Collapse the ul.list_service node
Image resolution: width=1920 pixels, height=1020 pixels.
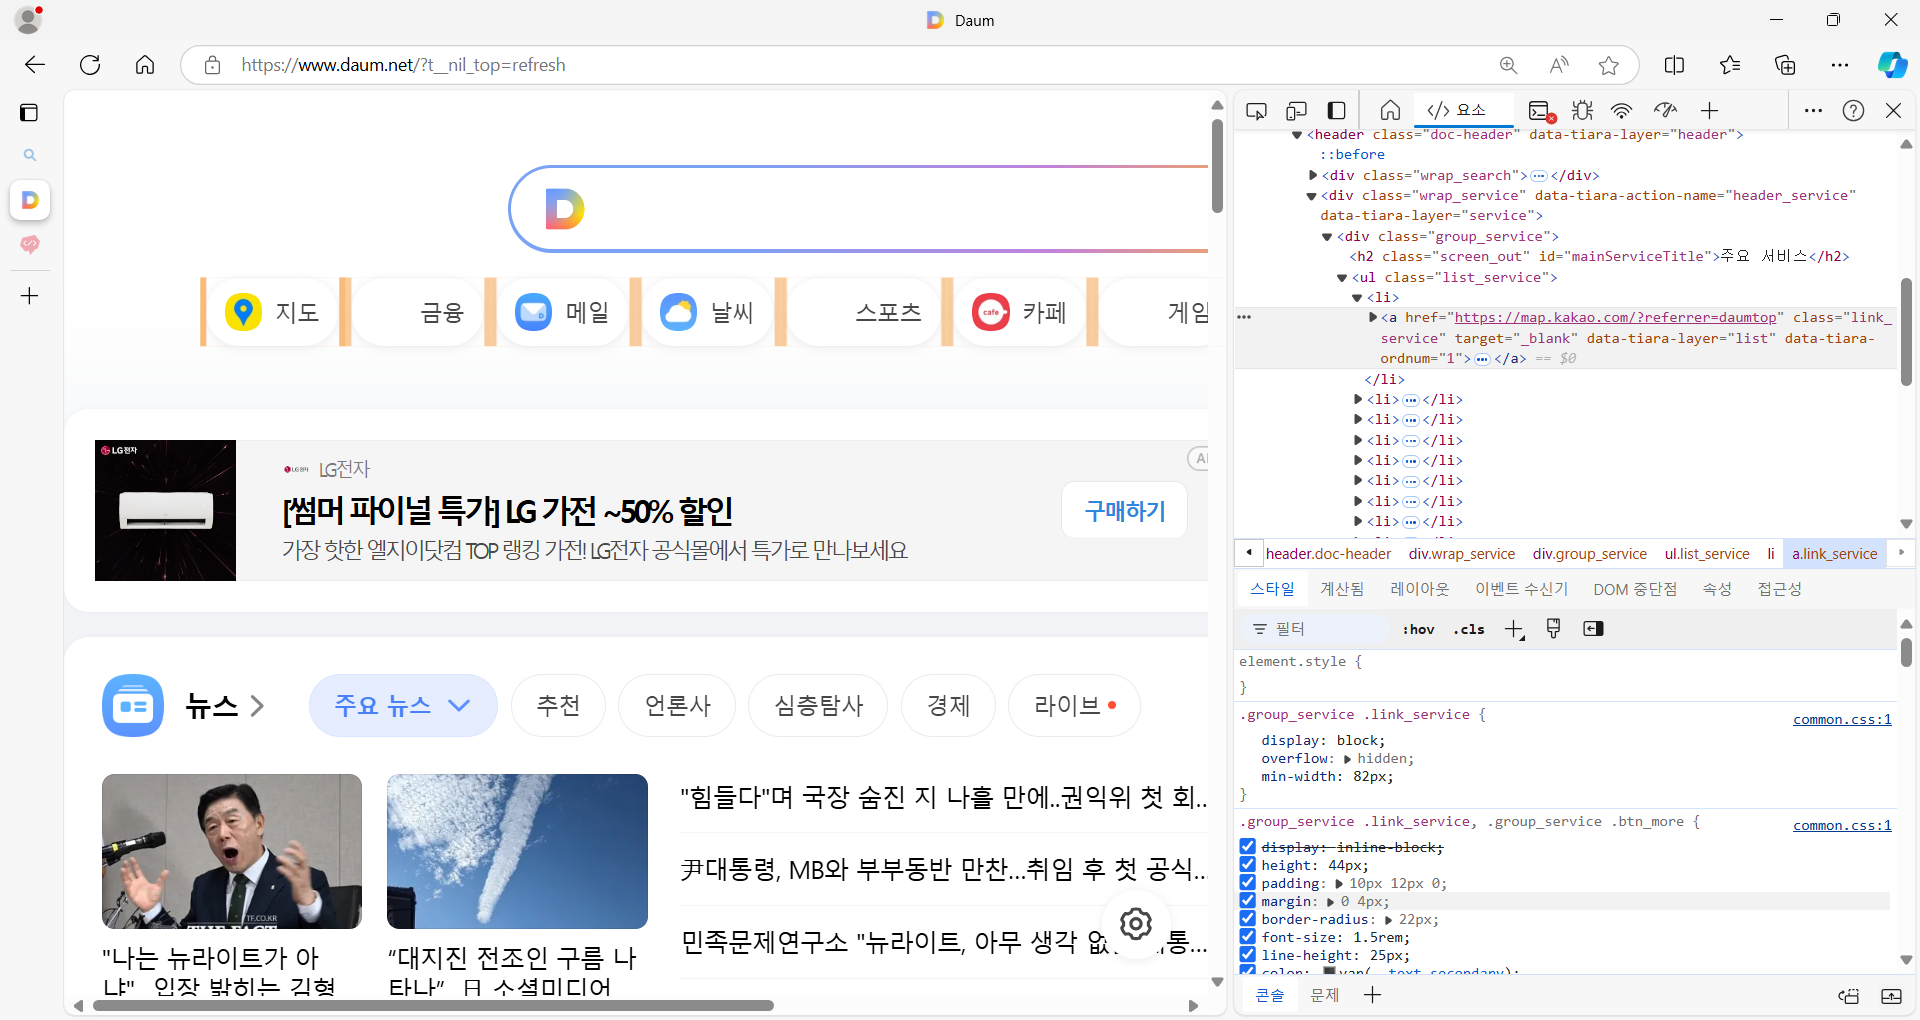click(x=1342, y=278)
